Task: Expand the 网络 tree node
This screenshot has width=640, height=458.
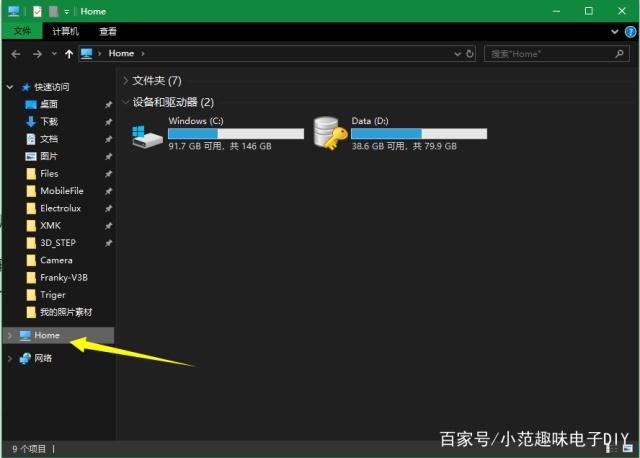Action: (x=10, y=358)
